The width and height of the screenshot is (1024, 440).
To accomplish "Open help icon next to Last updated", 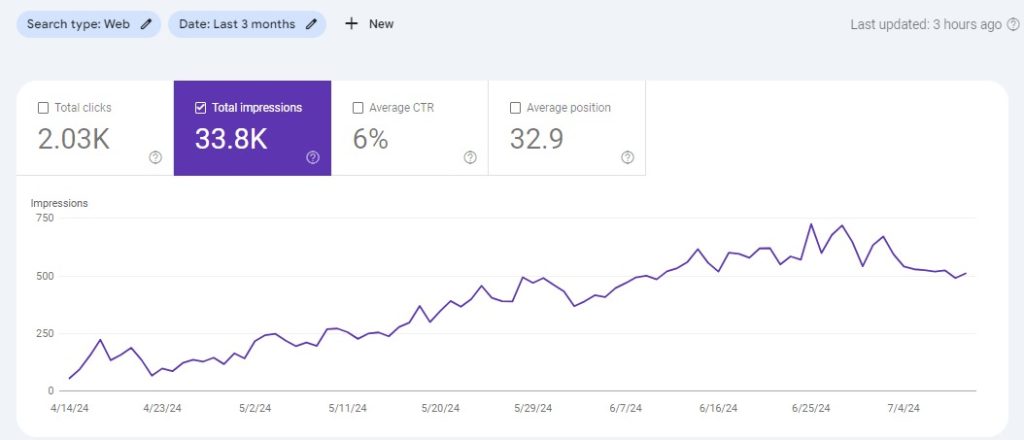I will (1012, 25).
